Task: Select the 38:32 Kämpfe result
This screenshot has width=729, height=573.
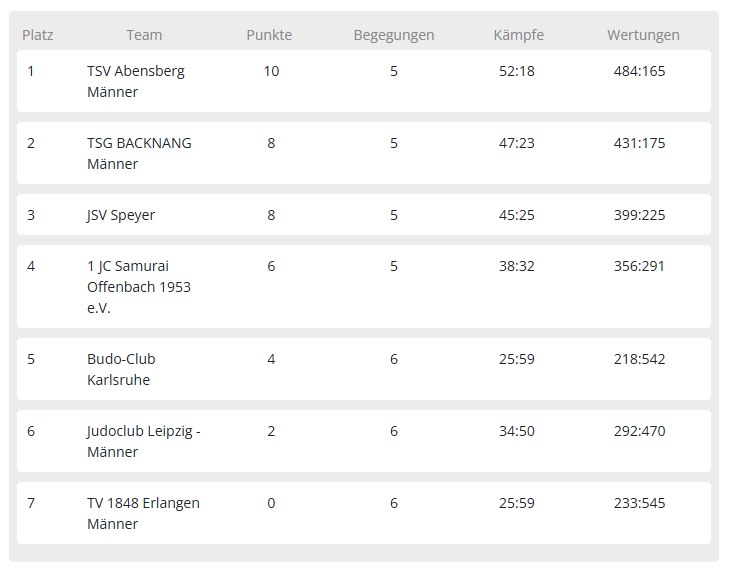Action: pos(517,267)
